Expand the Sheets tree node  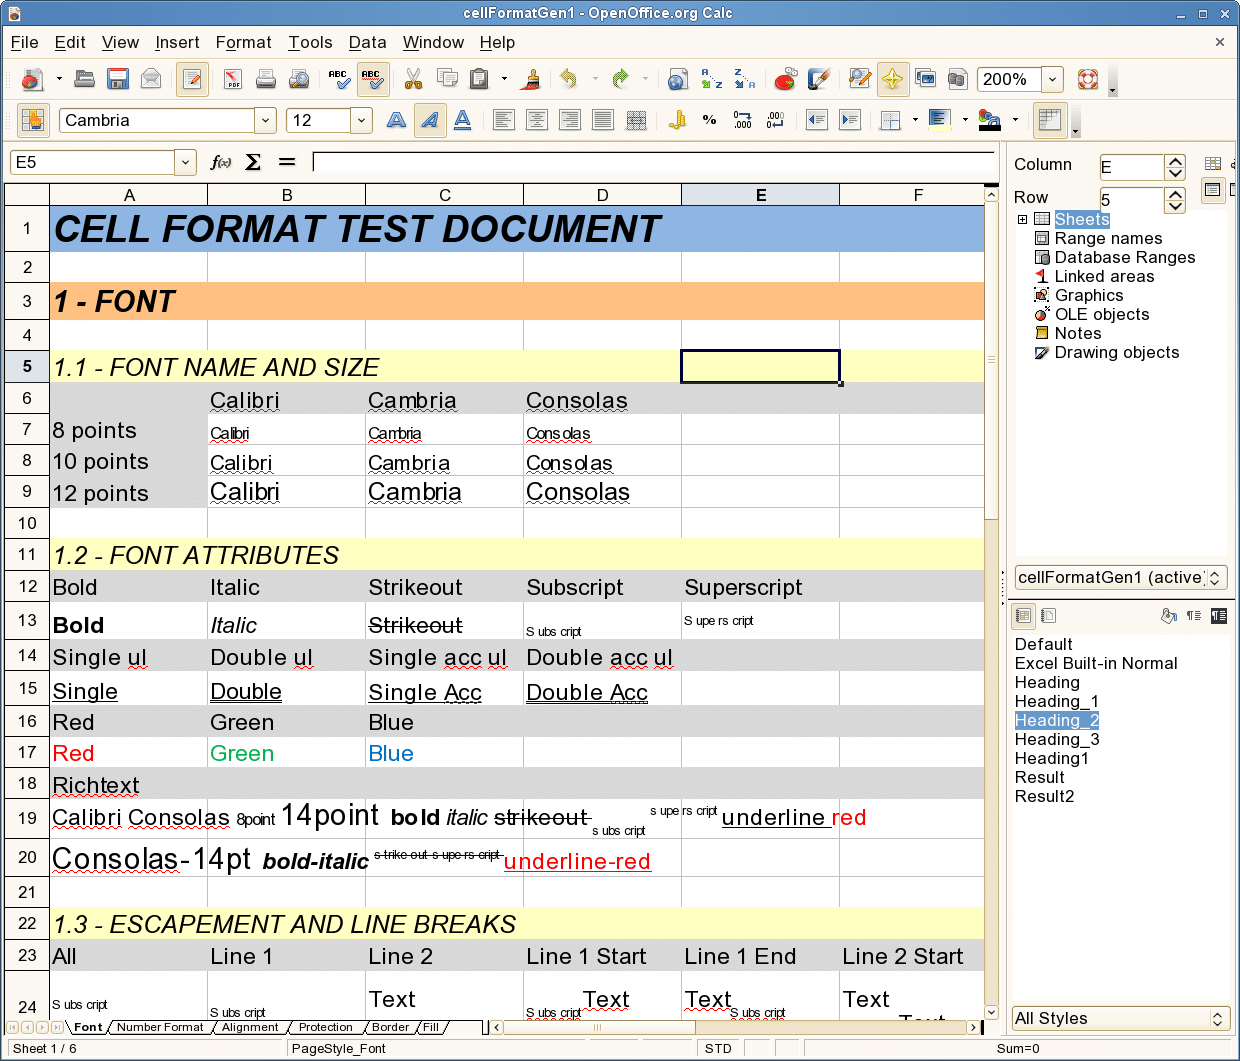tap(1023, 219)
